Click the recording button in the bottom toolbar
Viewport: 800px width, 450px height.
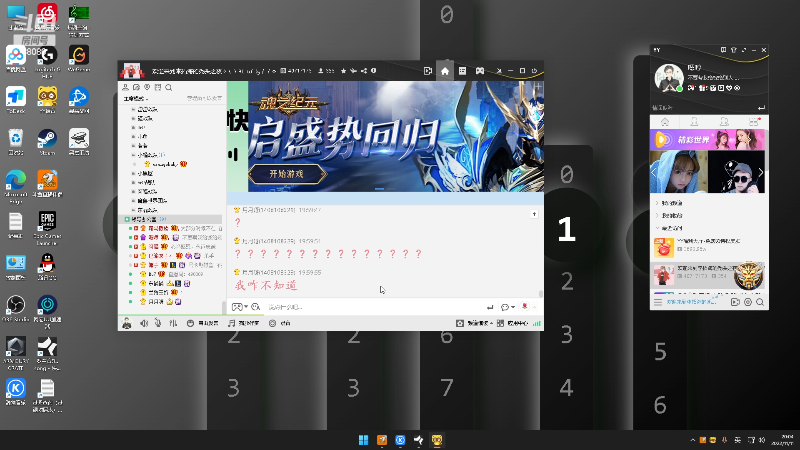tap(279, 323)
